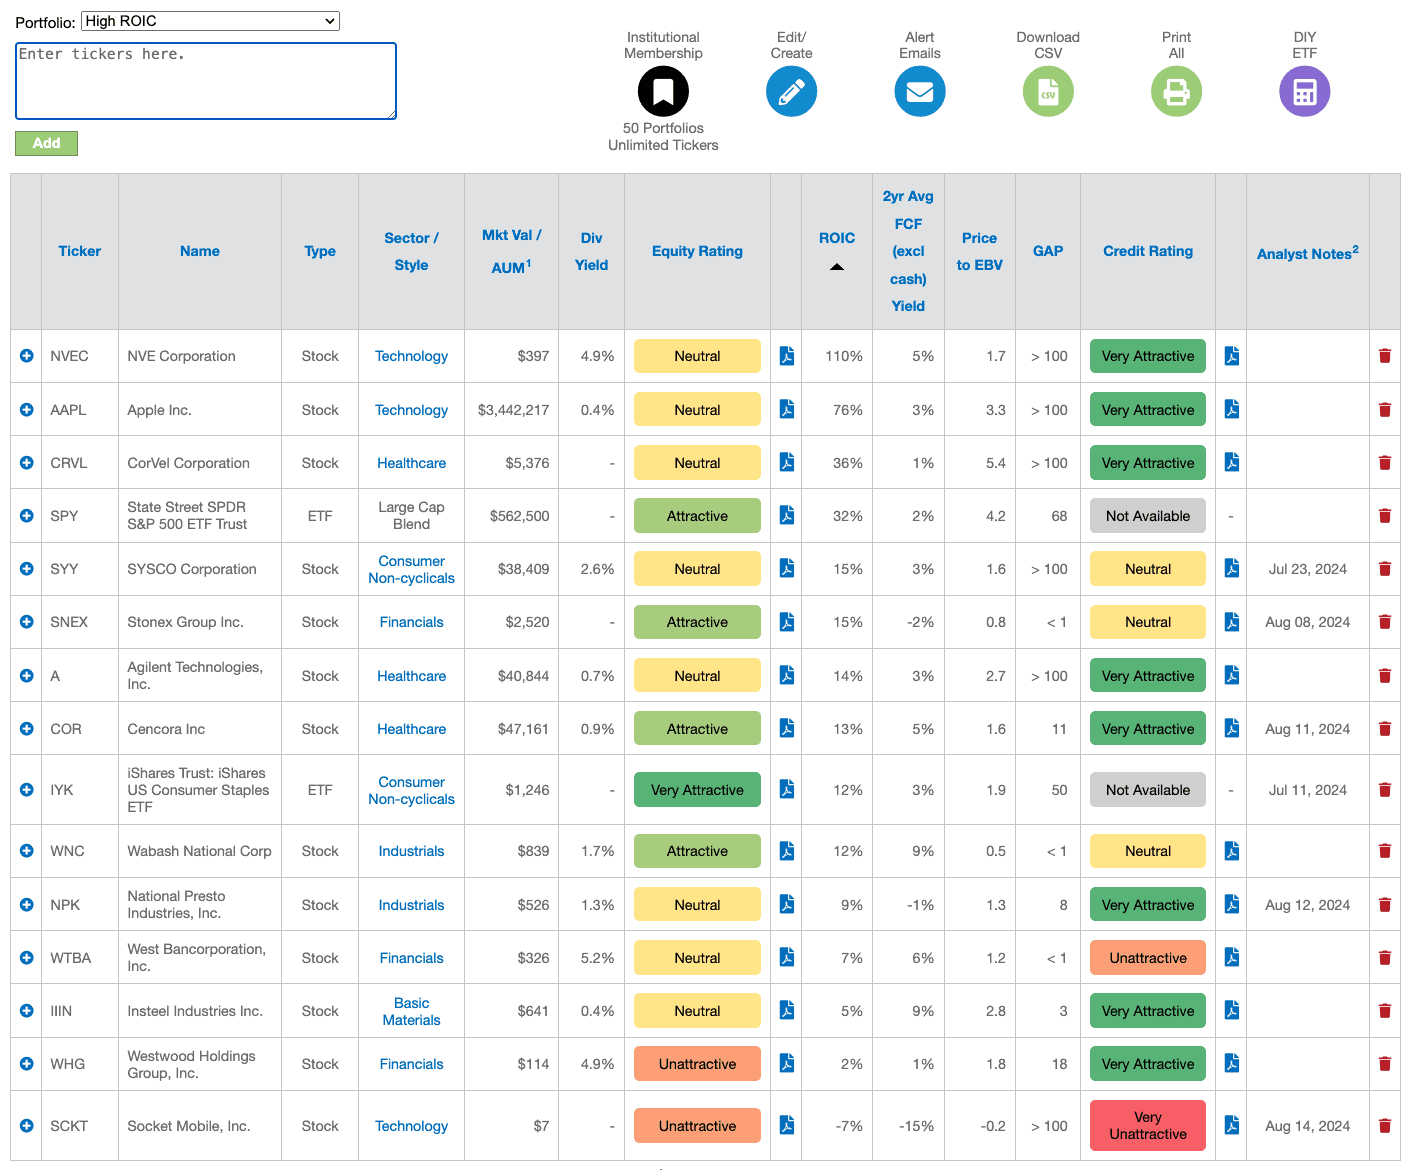1410x1170 pixels.
Task: Sort by the Mkt Val / AUM header
Action: click(x=511, y=251)
